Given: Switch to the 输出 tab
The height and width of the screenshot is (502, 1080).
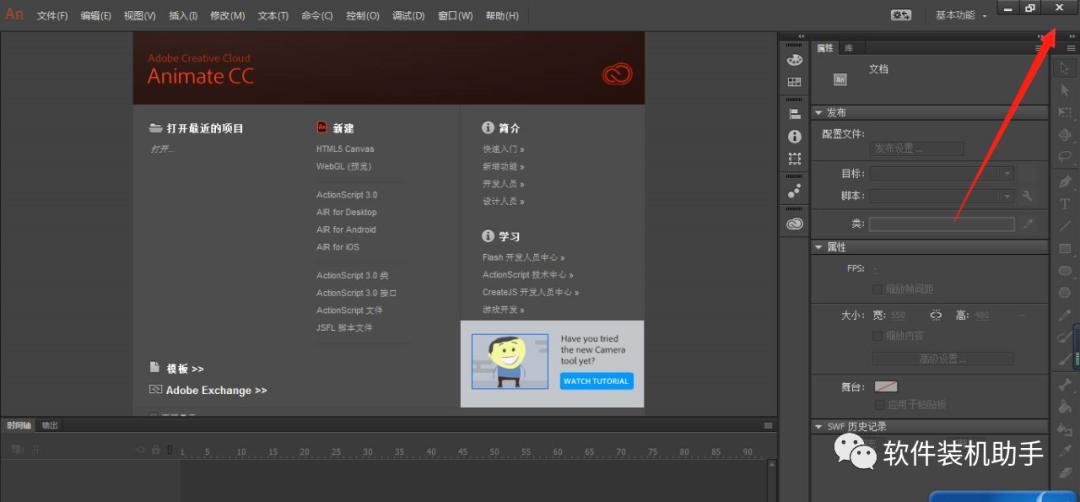Looking at the screenshot, I should click(50, 426).
